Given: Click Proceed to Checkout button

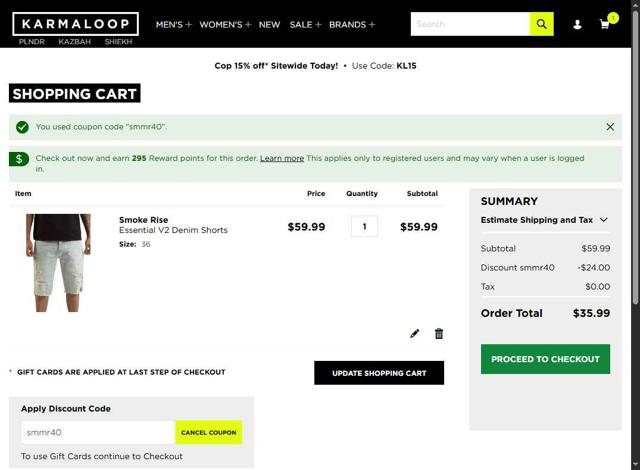Looking at the screenshot, I should tap(545, 359).
